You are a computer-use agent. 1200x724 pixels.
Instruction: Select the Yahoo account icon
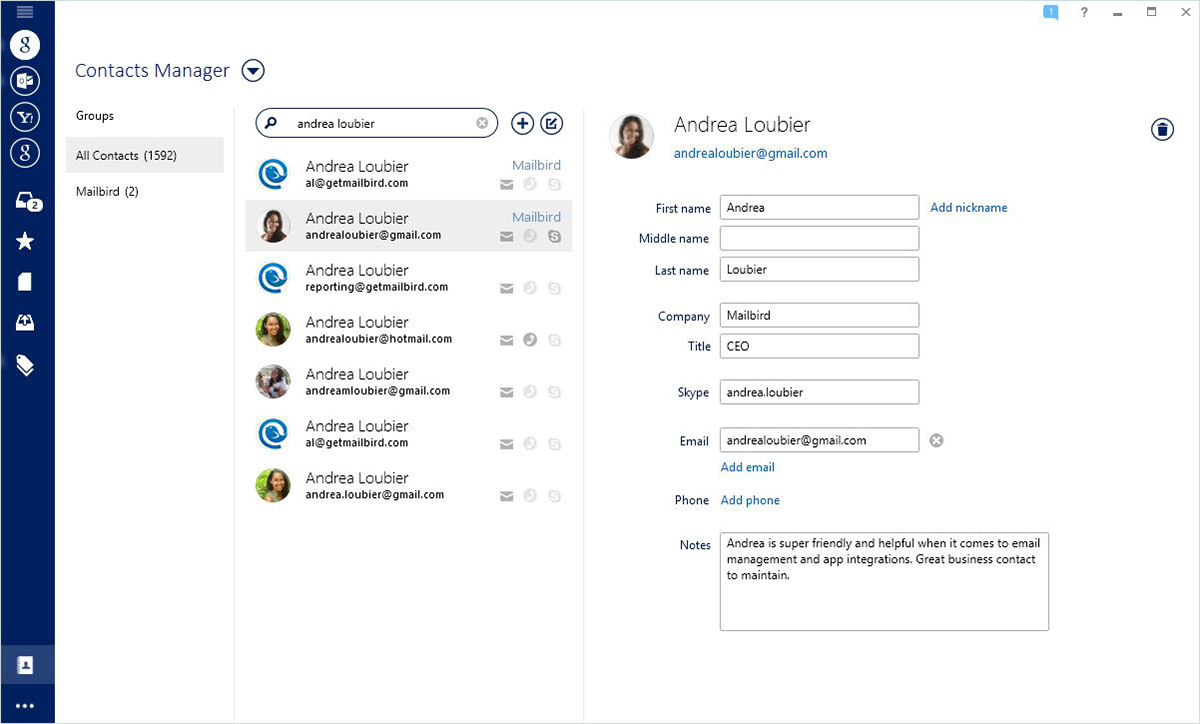25,117
